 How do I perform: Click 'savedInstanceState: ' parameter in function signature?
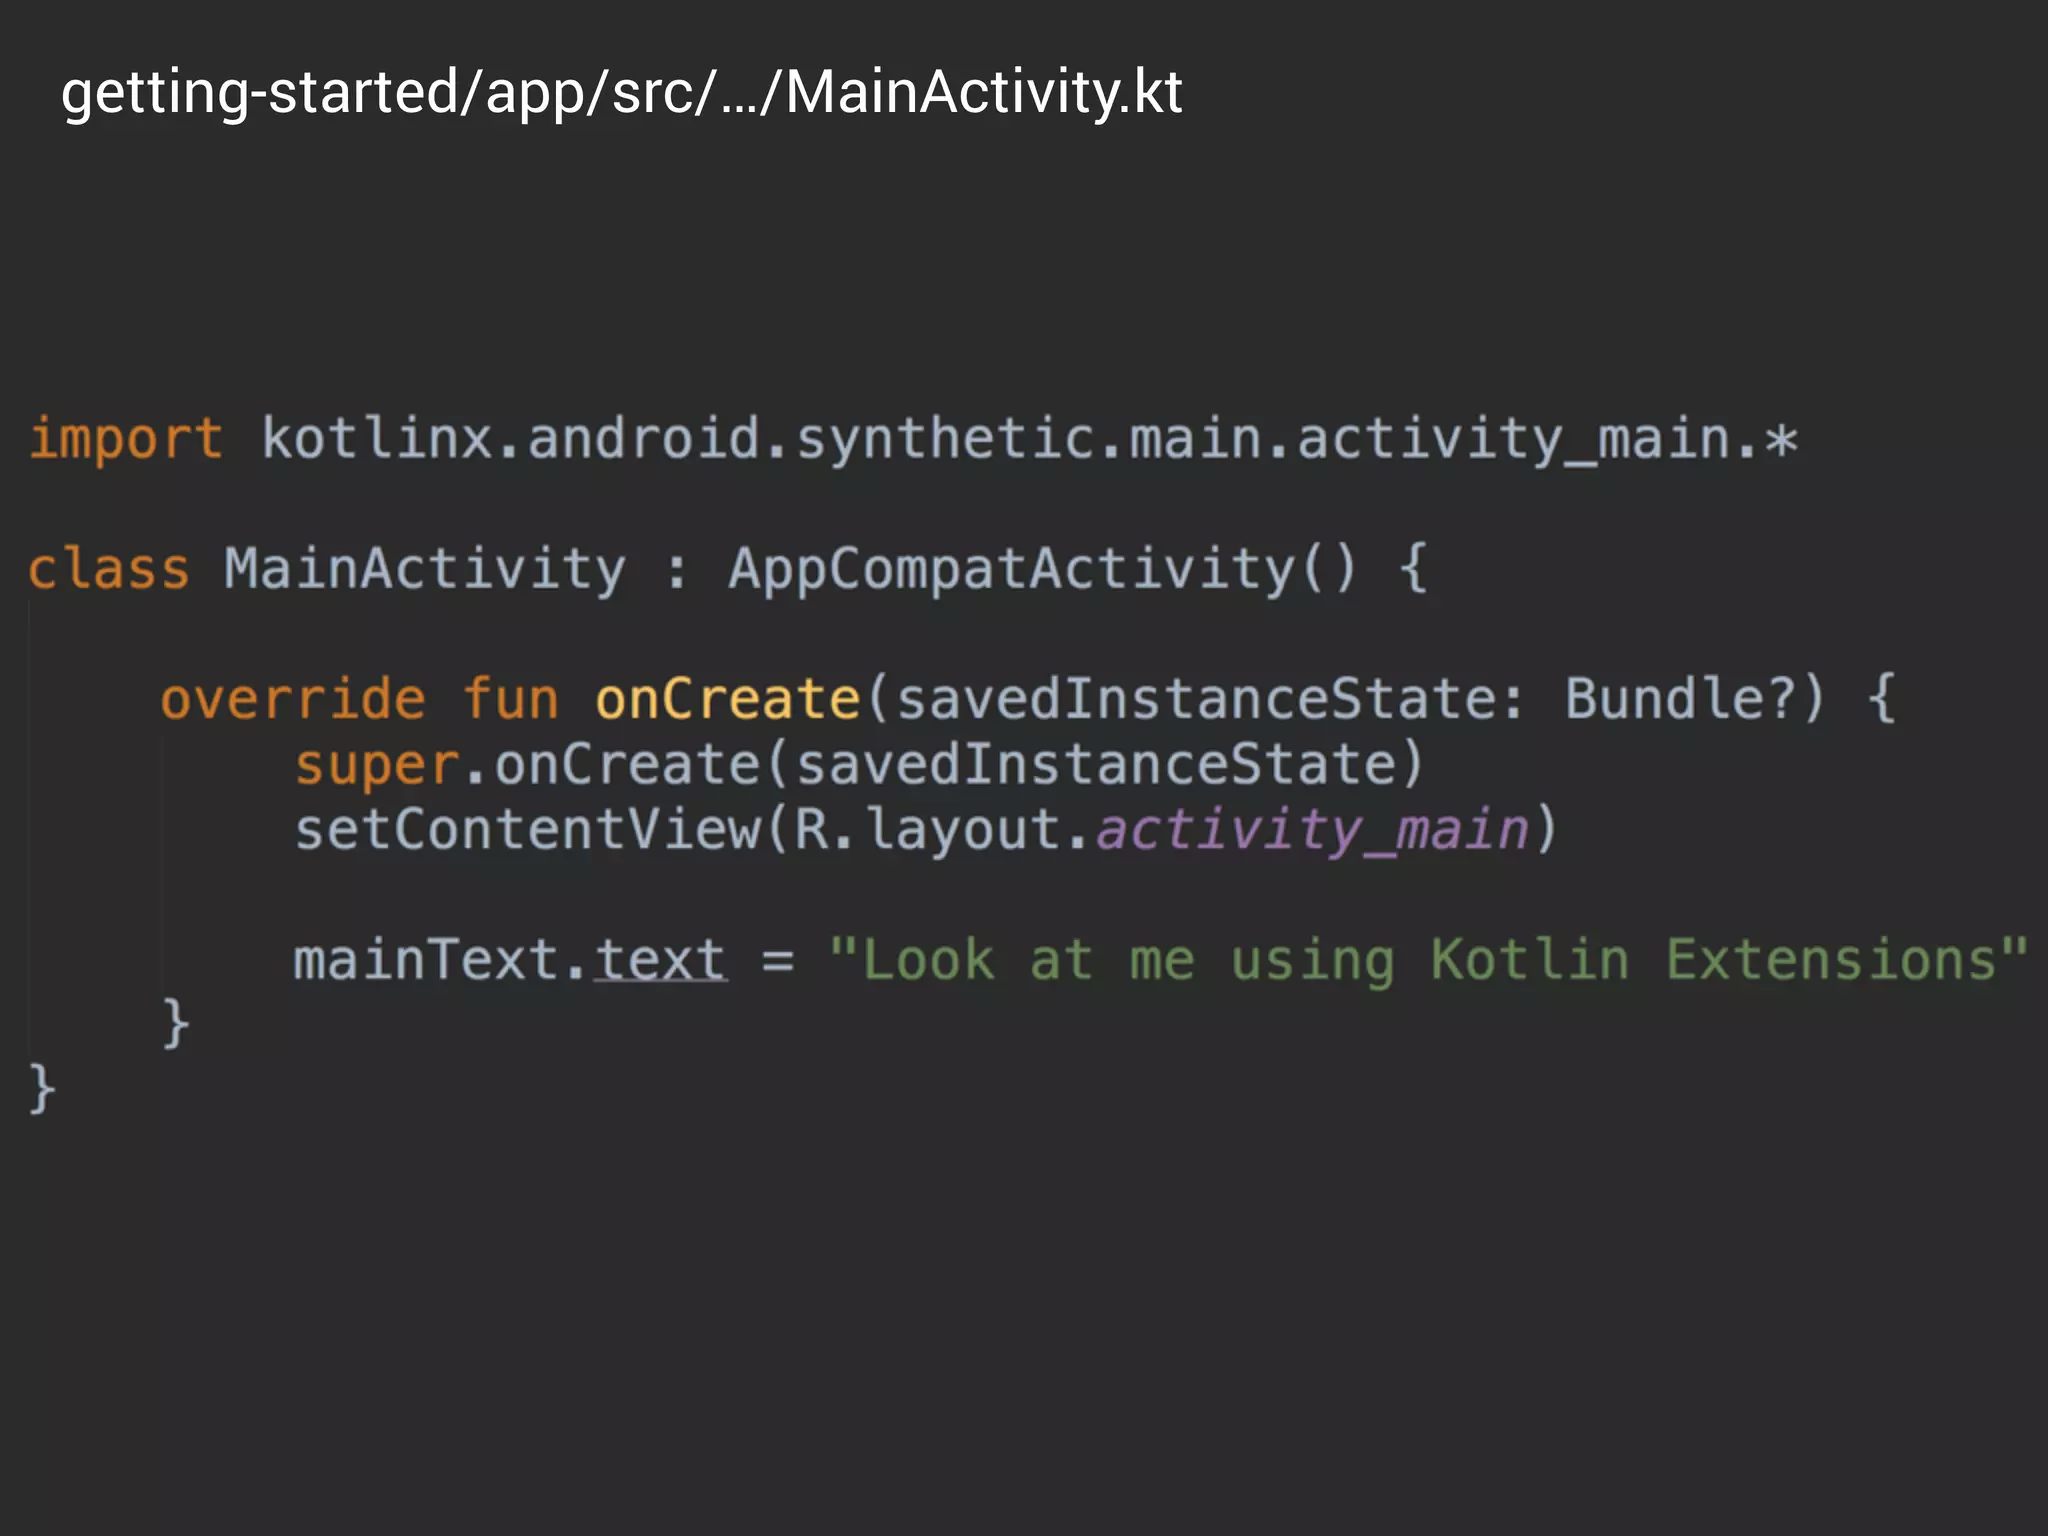[x=1211, y=698]
